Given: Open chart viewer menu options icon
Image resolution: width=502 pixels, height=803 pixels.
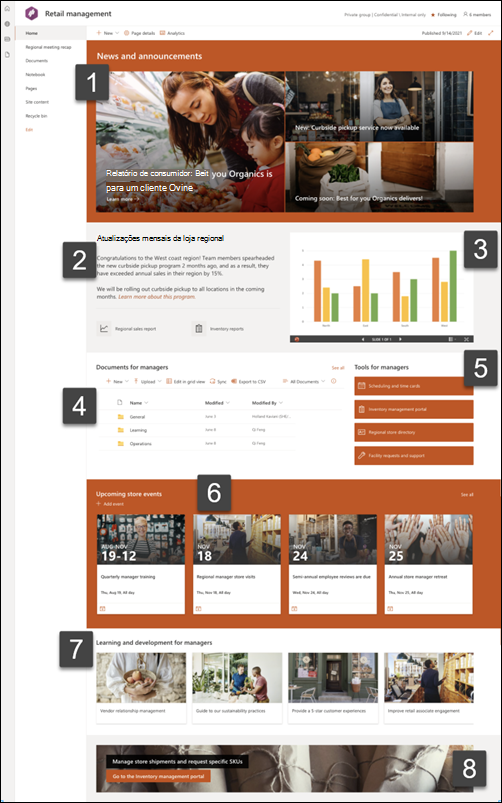Looking at the screenshot, I should [451, 339].
